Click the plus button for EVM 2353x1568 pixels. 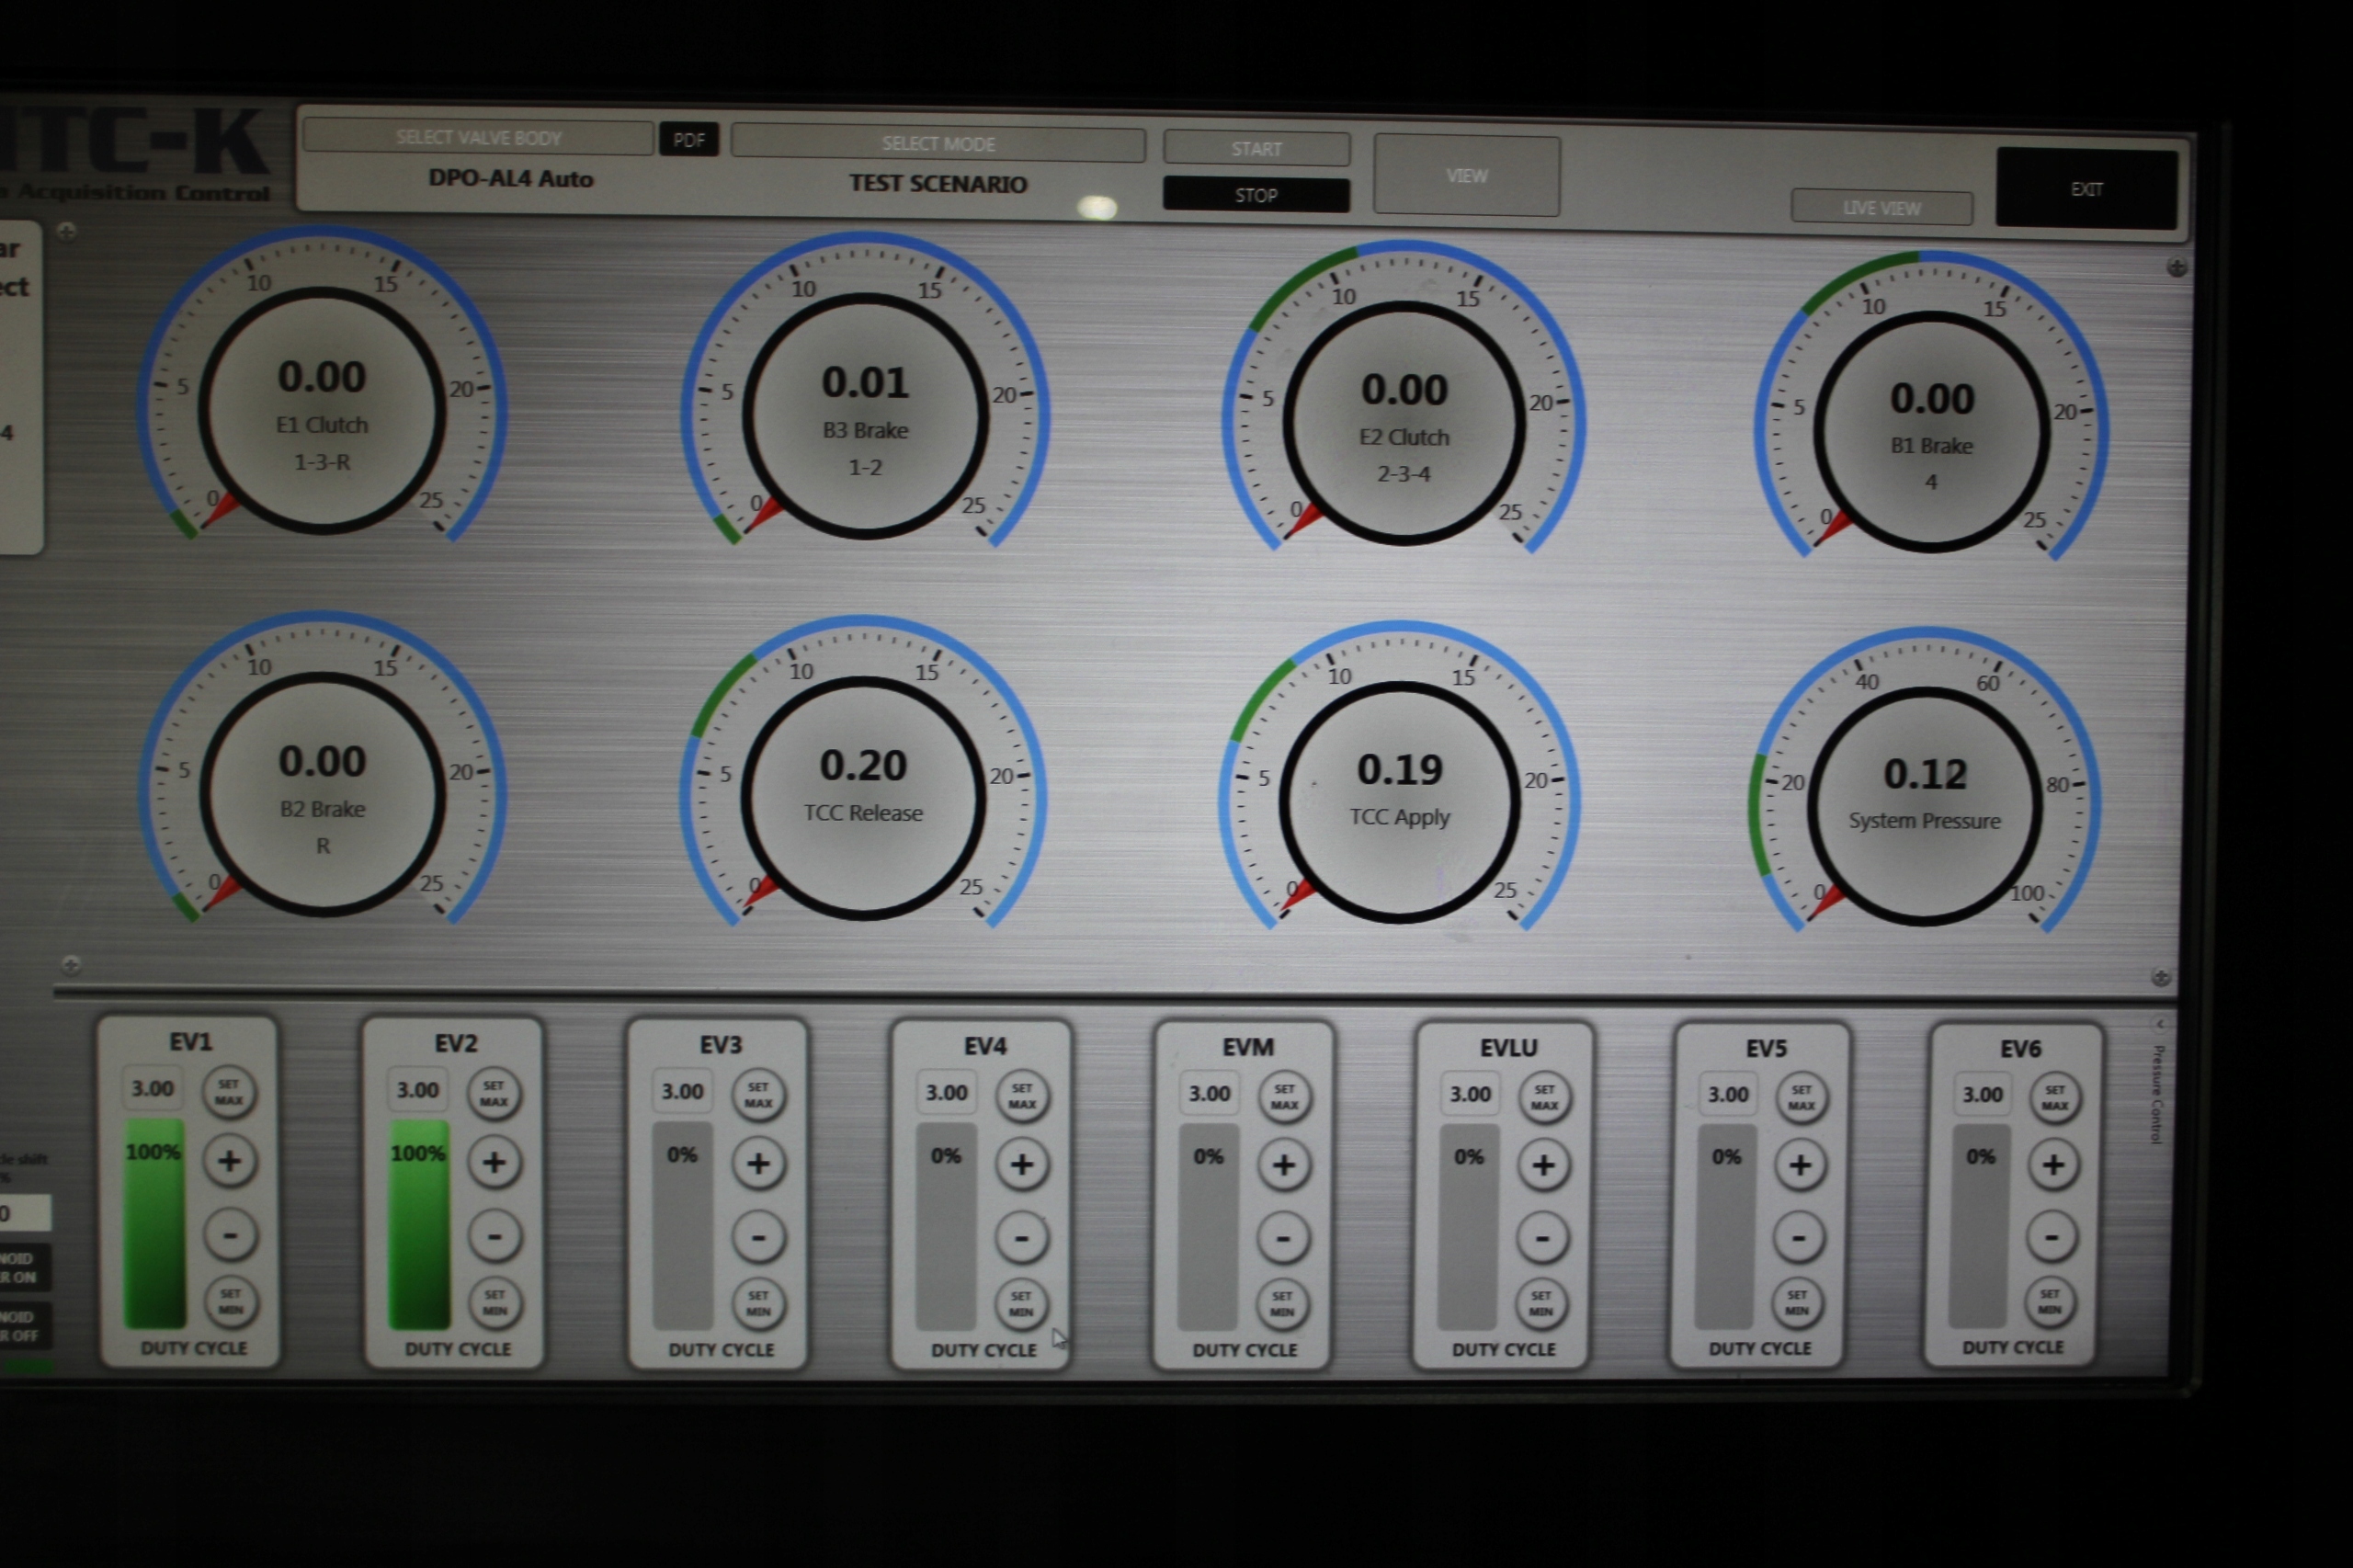[1283, 1165]
